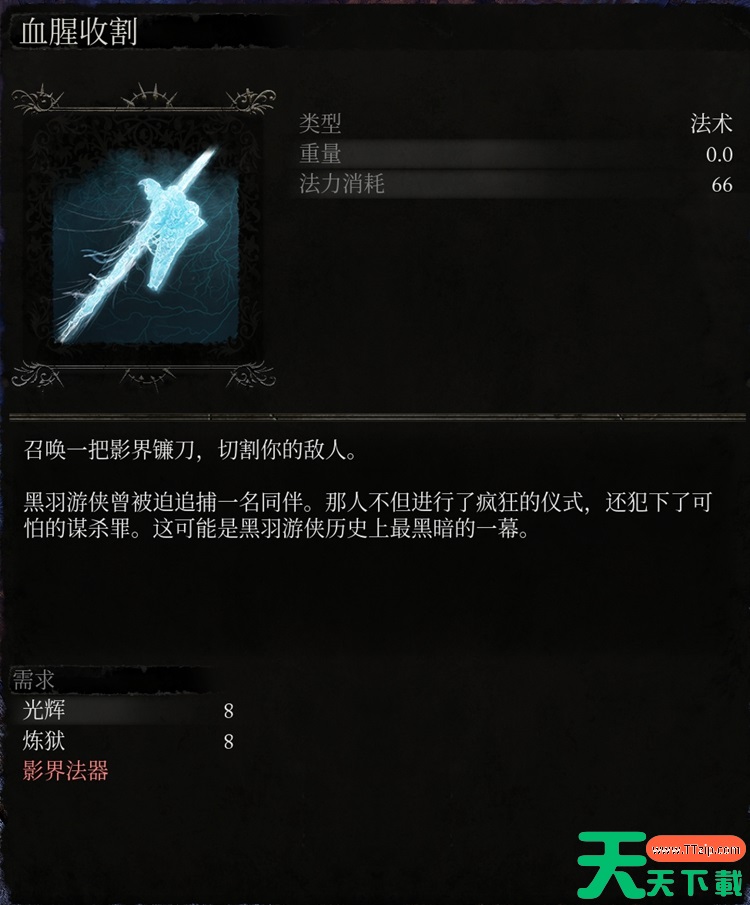750x905 pixels.
Task: Select the 炼狱 requirement row
Action: (x=124, y=741)
